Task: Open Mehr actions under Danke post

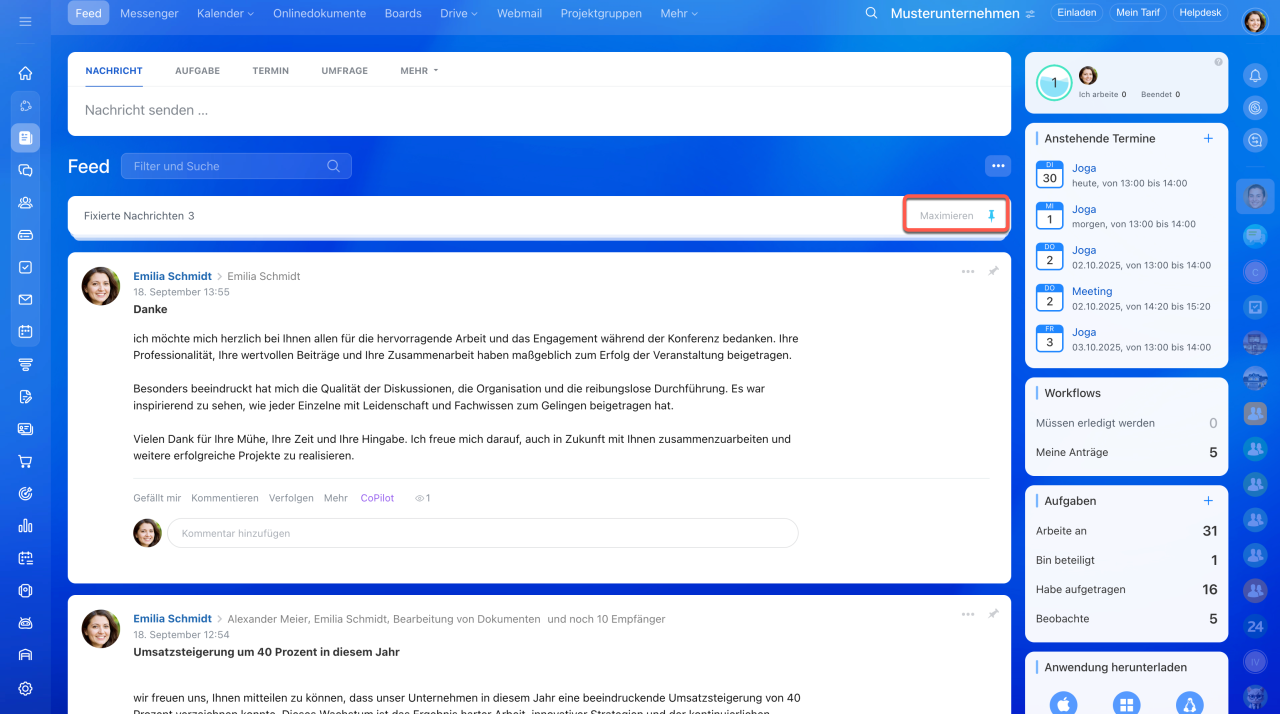Action: click(336, 498)
